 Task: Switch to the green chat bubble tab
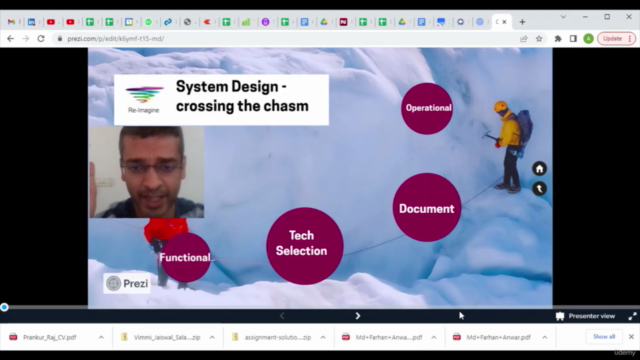(x=149, y=22)
